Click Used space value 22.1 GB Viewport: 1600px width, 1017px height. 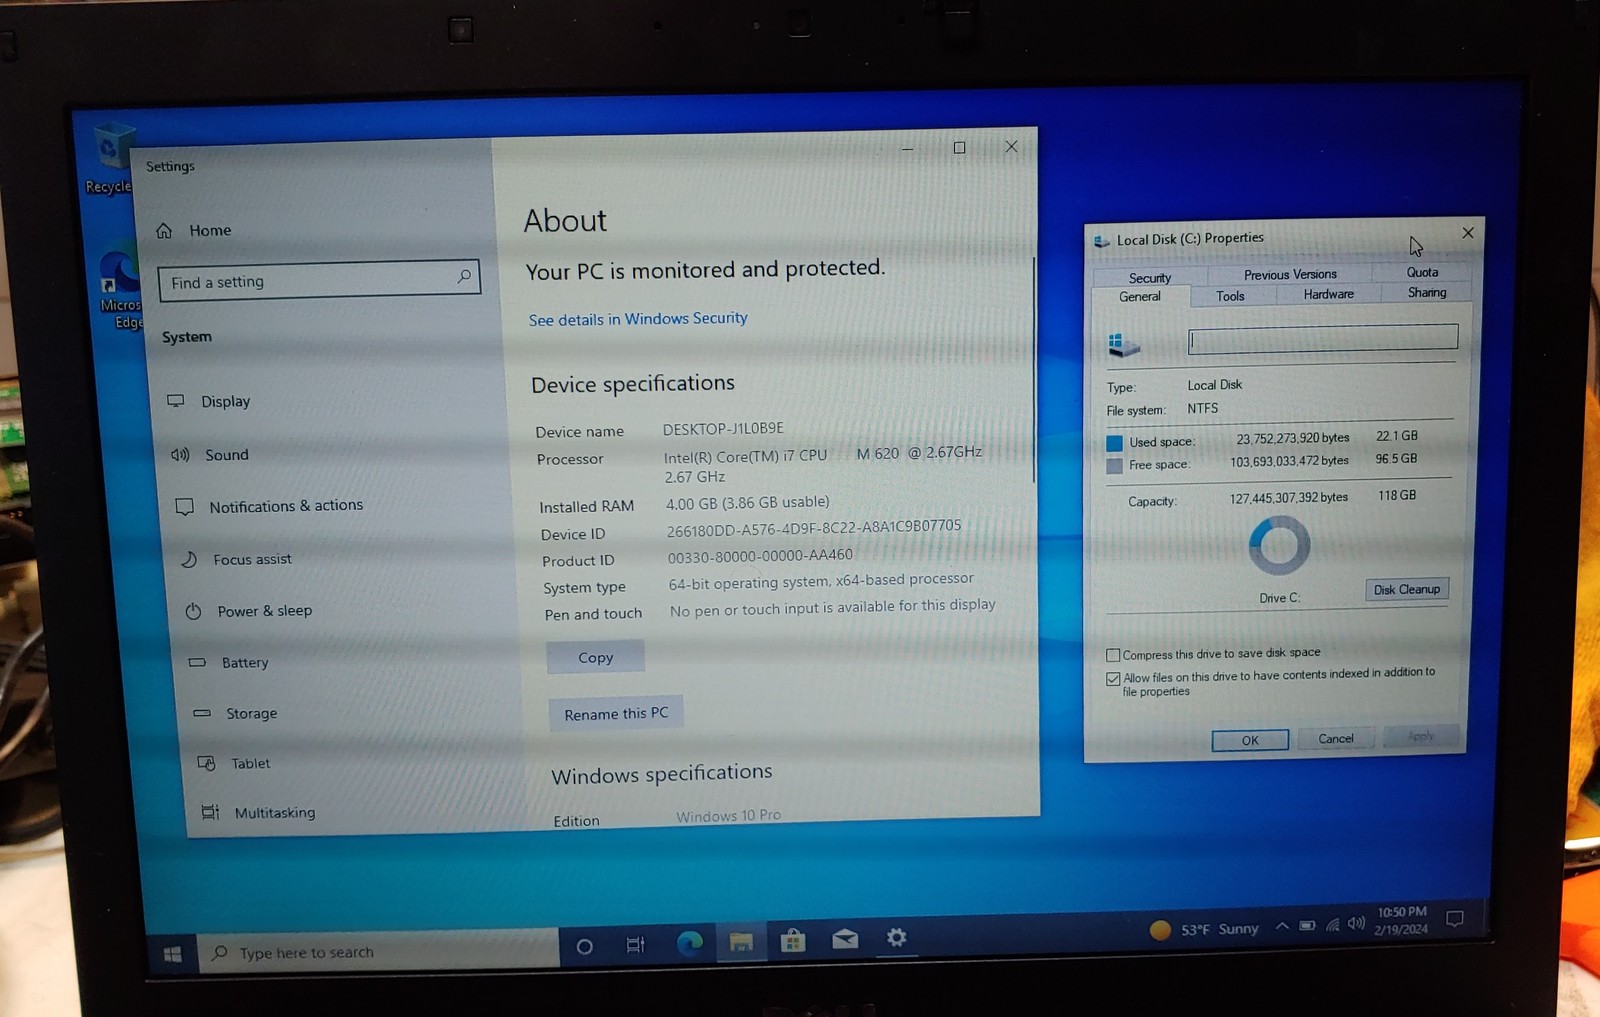1396,436
